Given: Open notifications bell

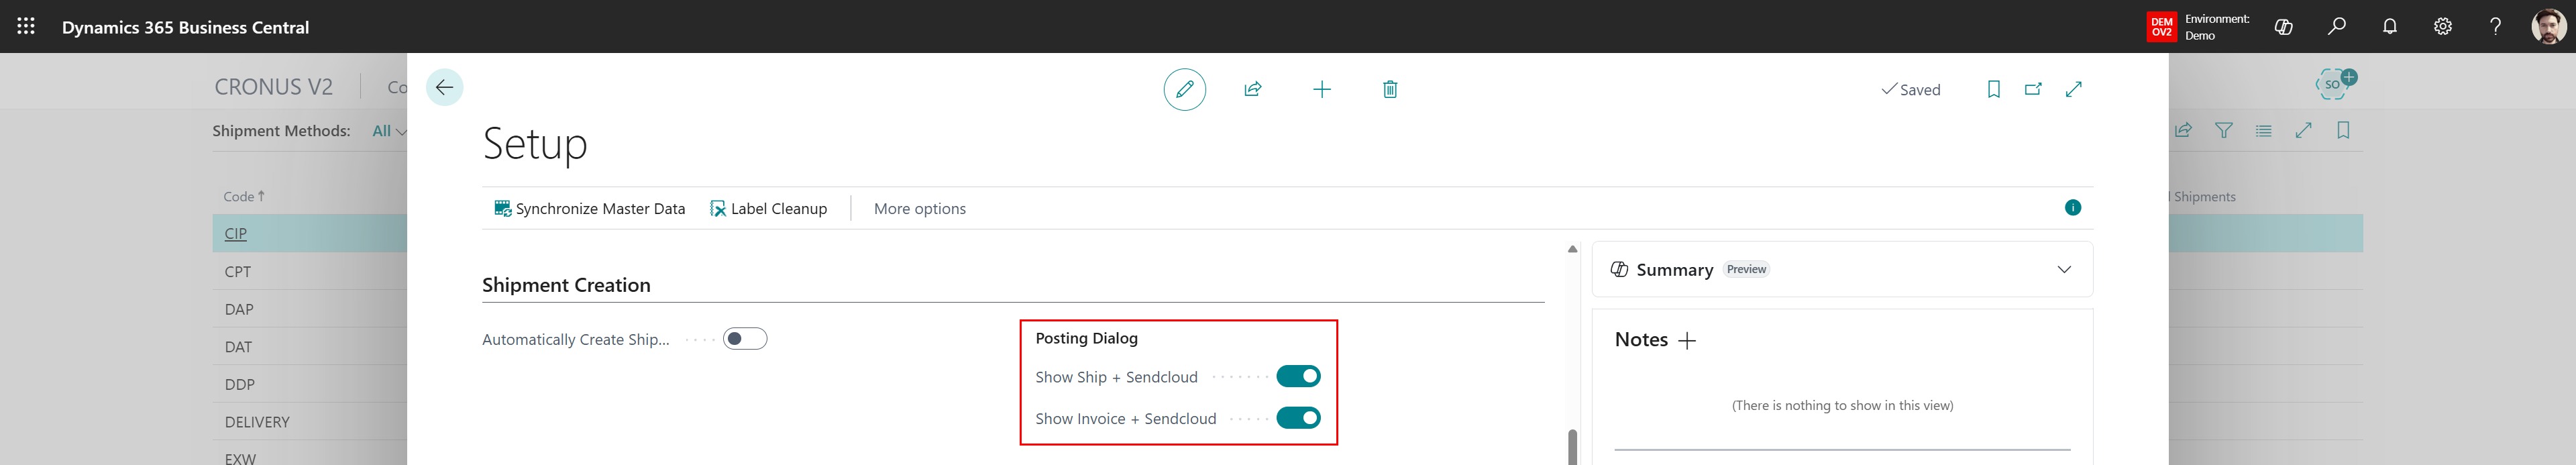Looking at the screenshot, I should (2389, 27).
